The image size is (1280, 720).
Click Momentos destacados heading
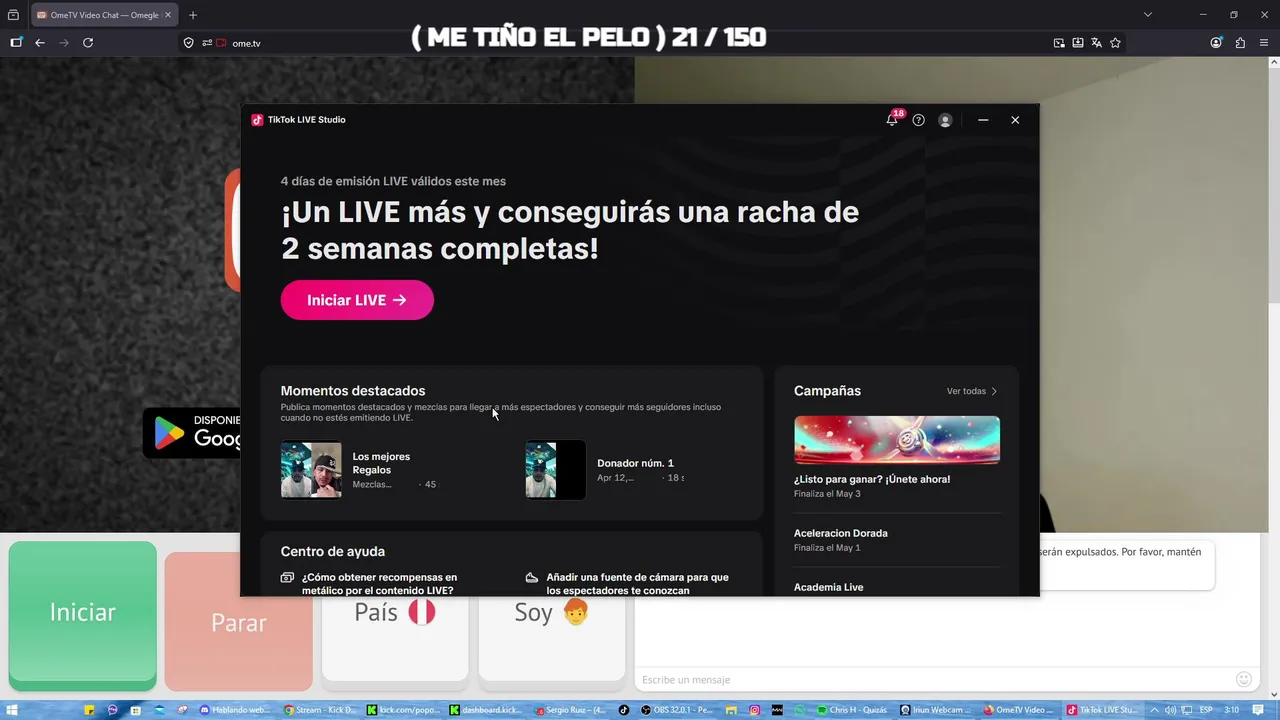coord(353,391)
